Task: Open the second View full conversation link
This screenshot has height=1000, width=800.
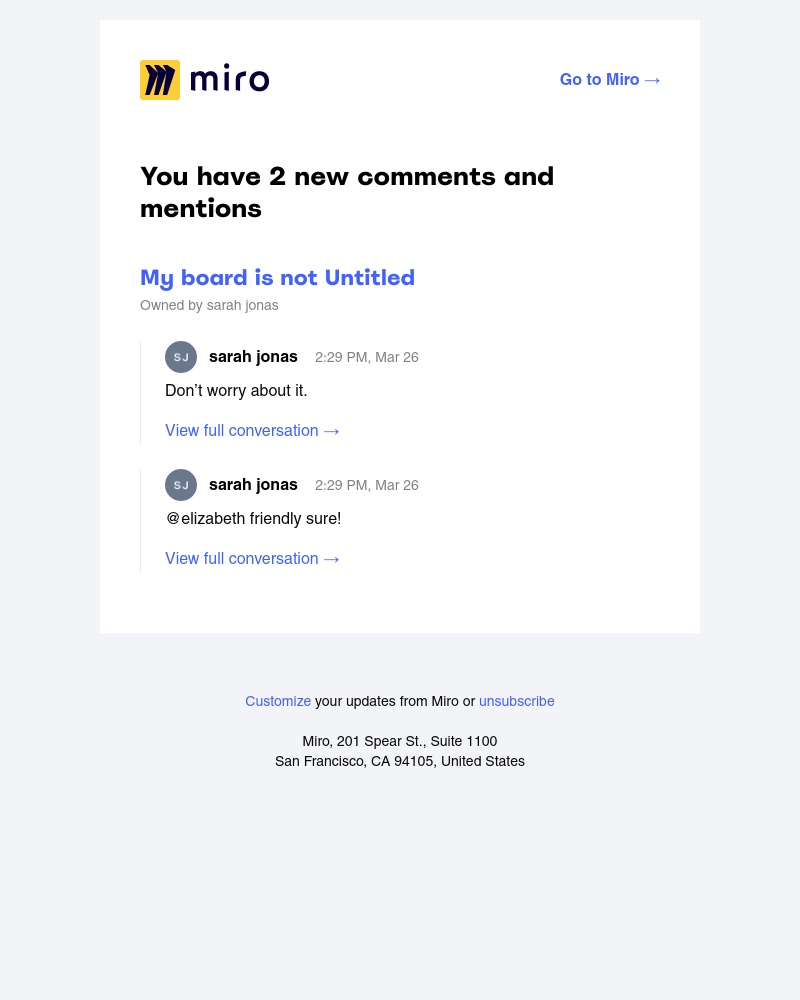Action: point(242,559)
